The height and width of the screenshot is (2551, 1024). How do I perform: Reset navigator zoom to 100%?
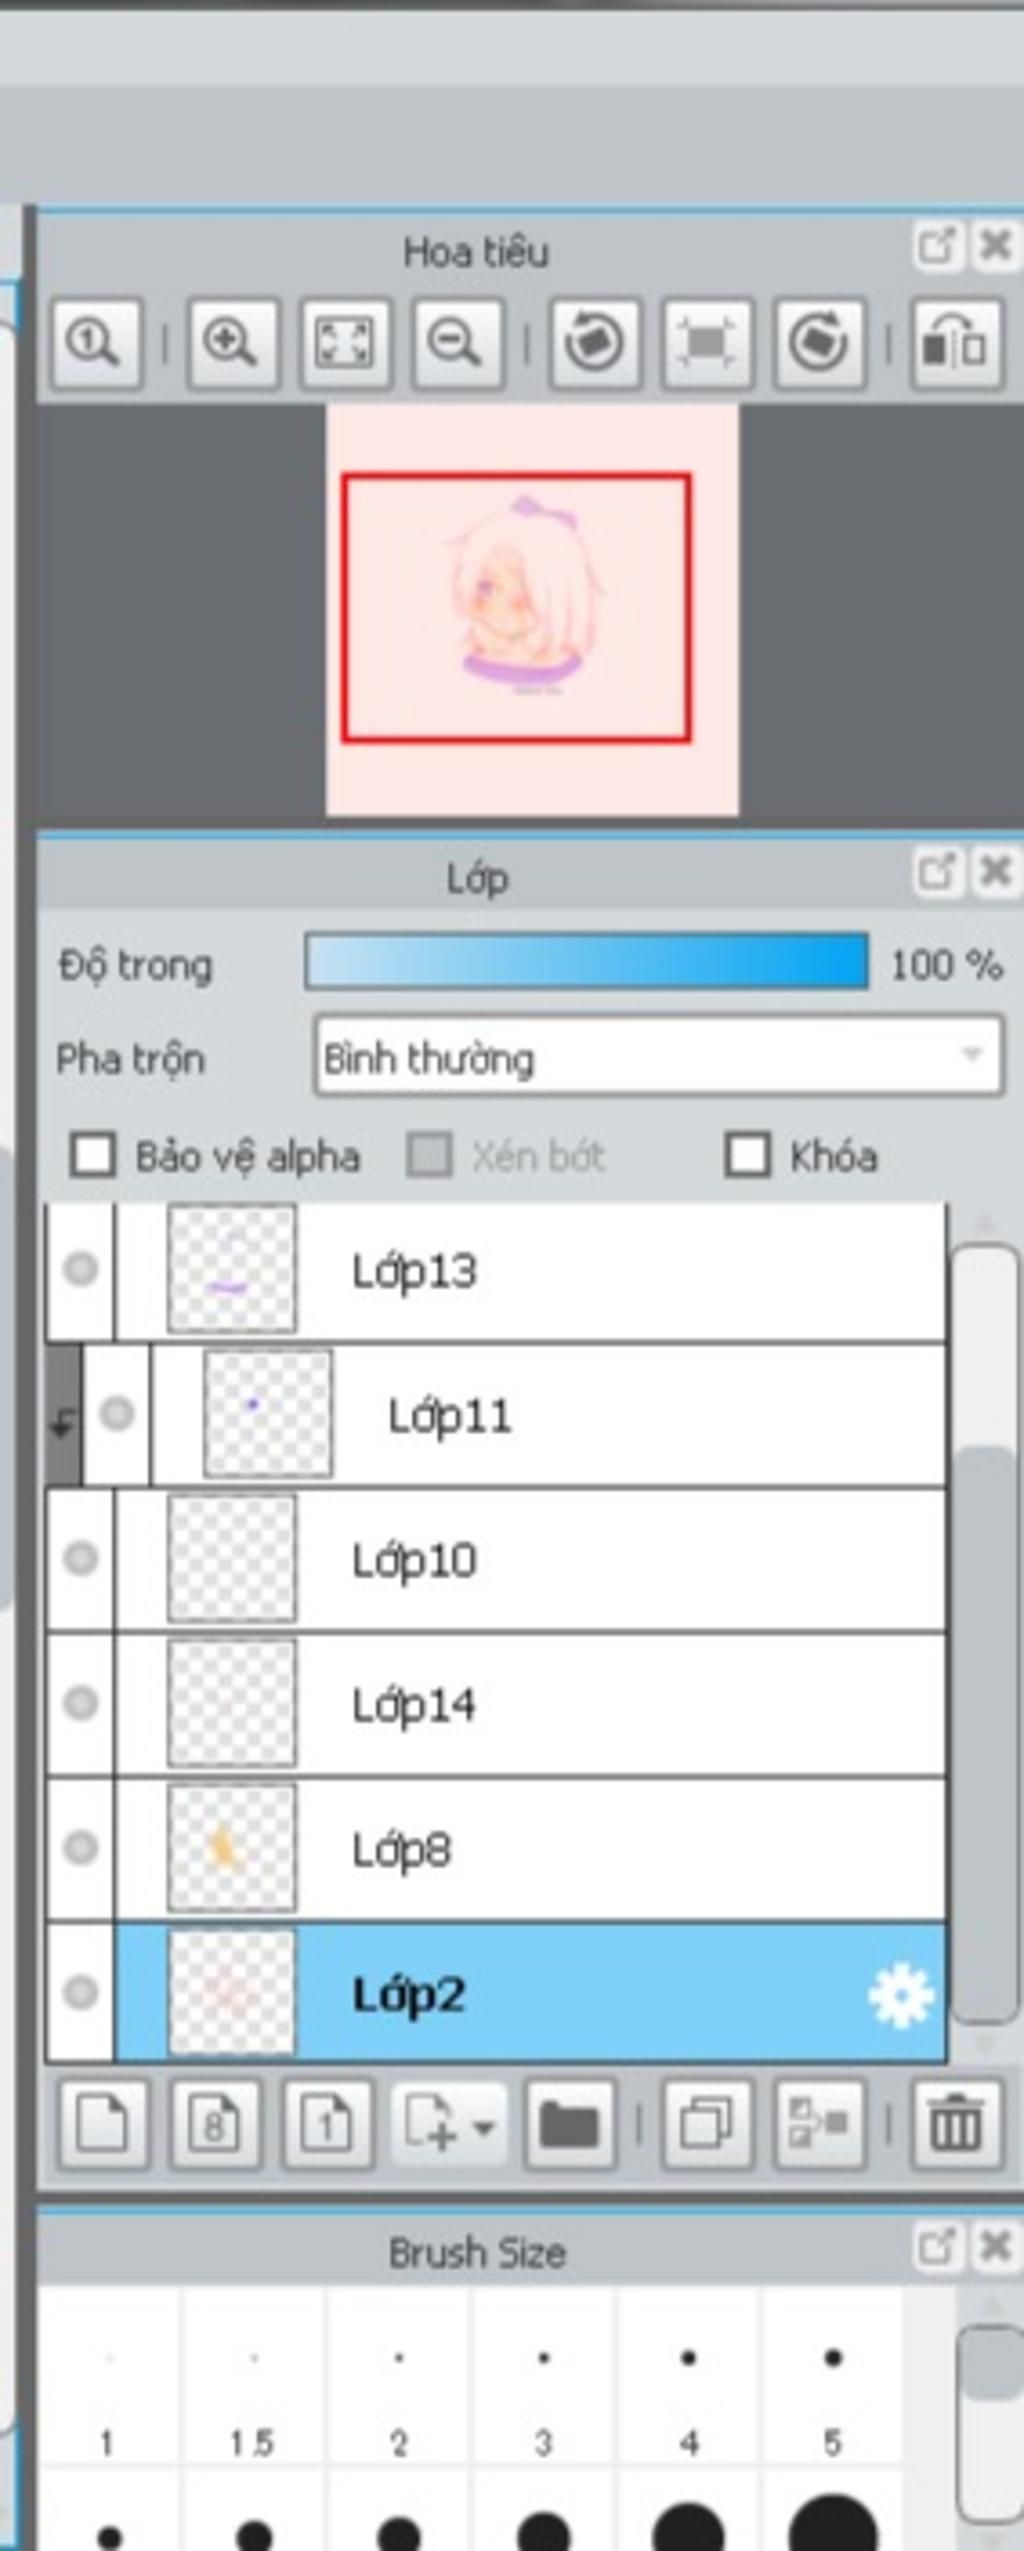[96, 343]
